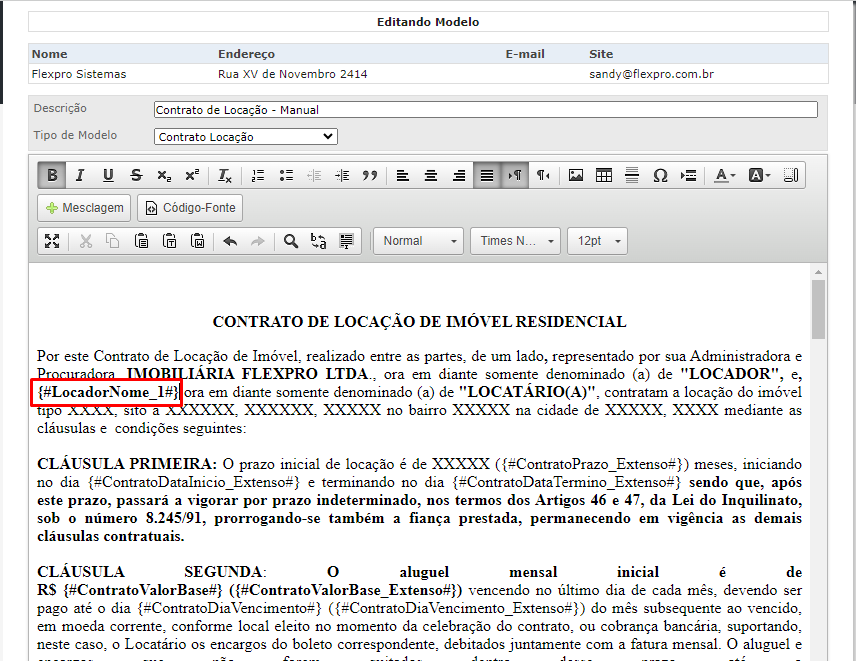856x661 pixels.
Task: Toggle left-to-right text direction
Action: point(515,175)
